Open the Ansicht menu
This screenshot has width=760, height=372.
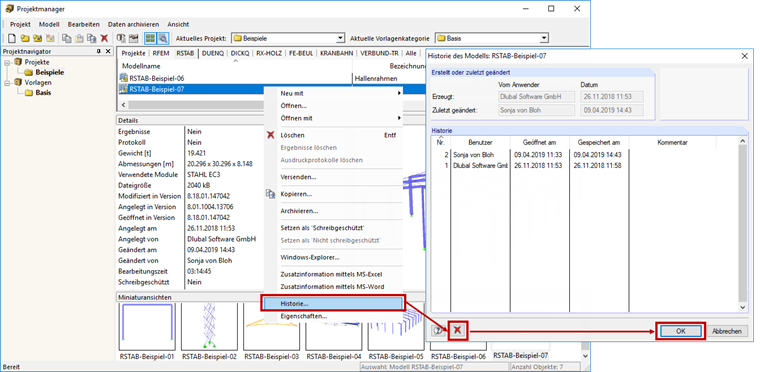pyautogui.click(x=178, y=24)
